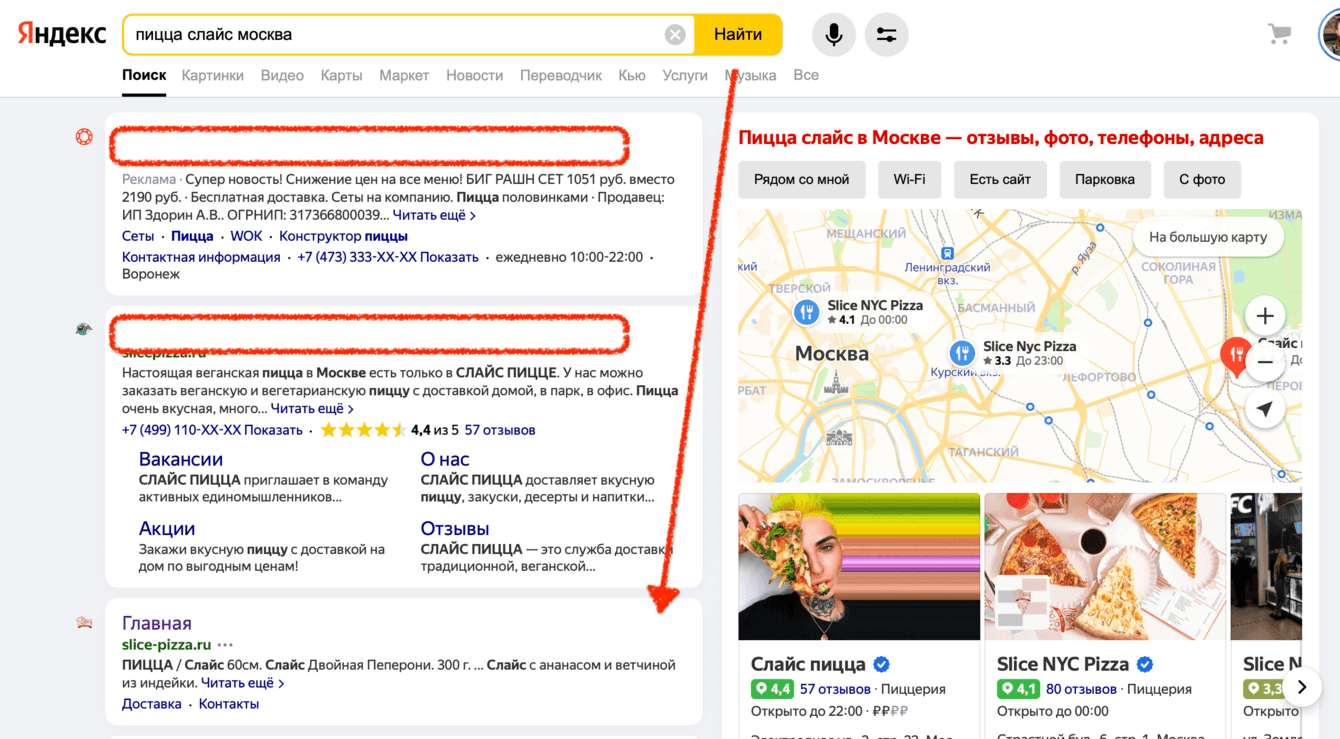Click the Yandex logo
Viewport: 1340px width, 739px height.
[62, 34]
